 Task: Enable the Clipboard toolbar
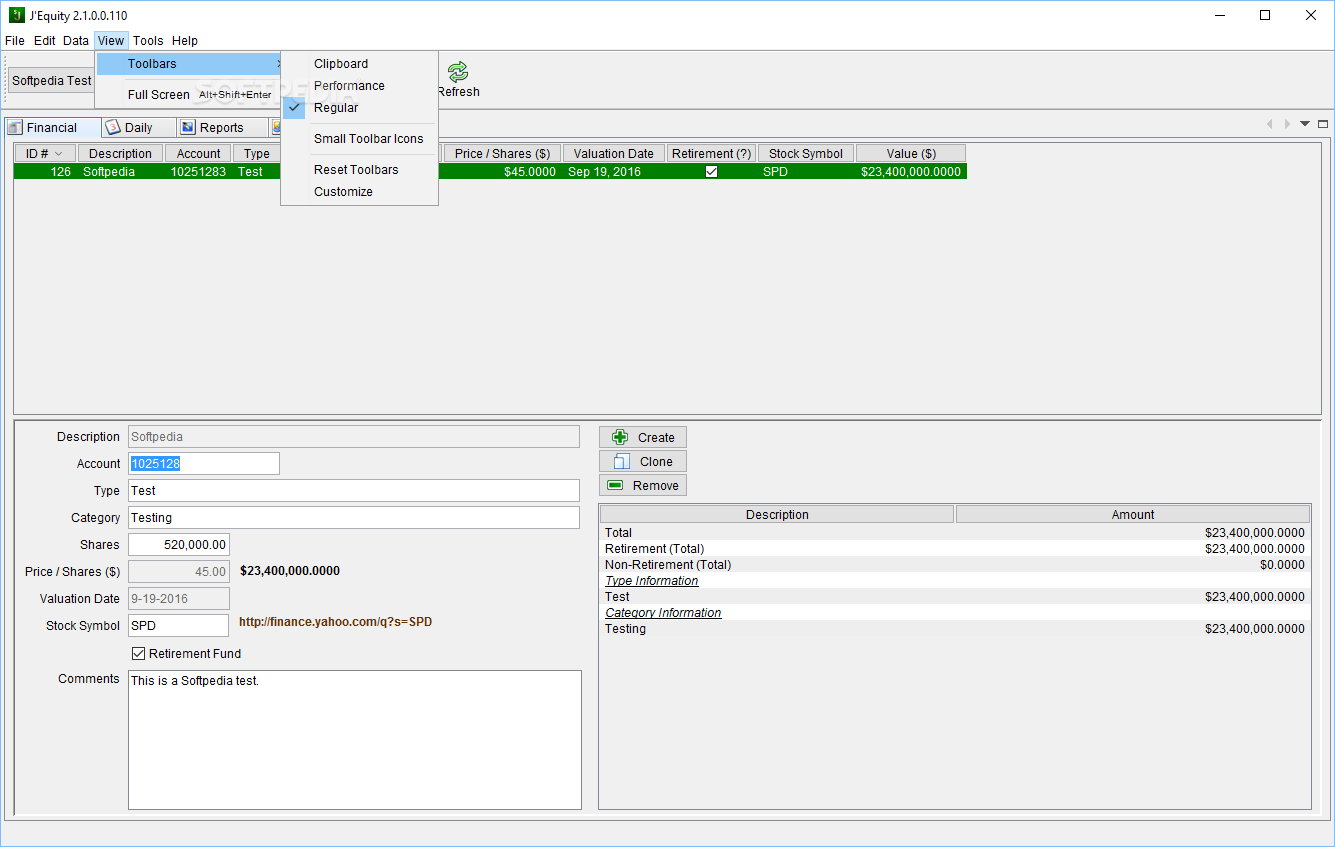(x=359, y=63)
